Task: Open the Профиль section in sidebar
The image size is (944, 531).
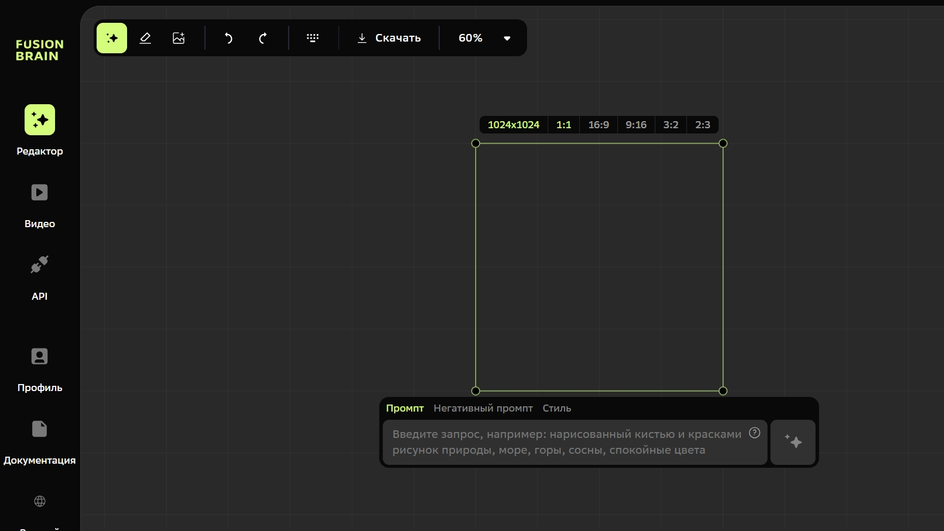Action: tap(40, 370)
